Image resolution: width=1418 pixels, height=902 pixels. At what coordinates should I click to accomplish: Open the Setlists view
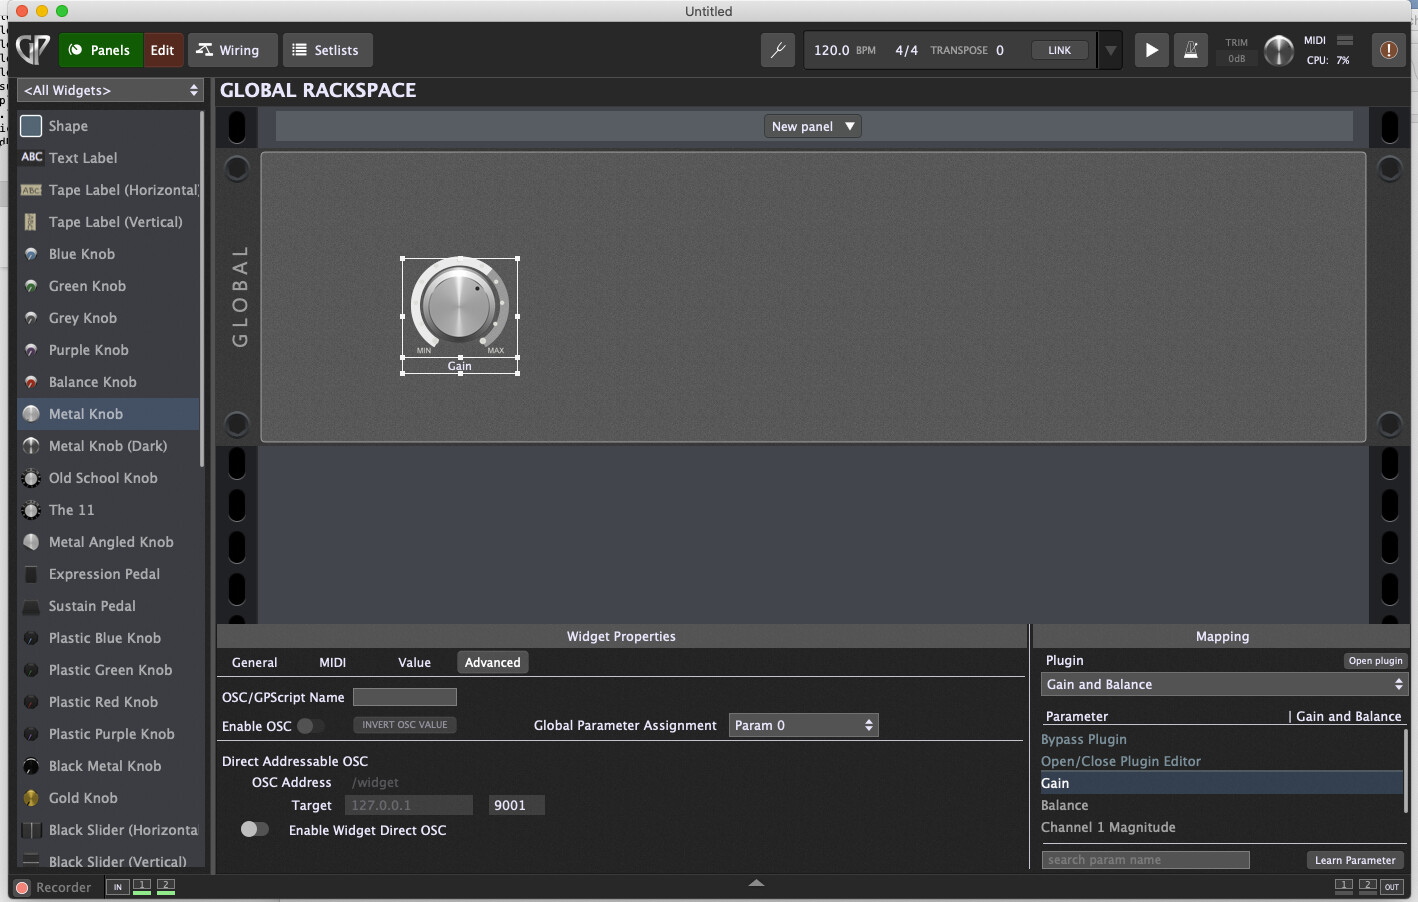pyautogui.click(x=327, y=50)
